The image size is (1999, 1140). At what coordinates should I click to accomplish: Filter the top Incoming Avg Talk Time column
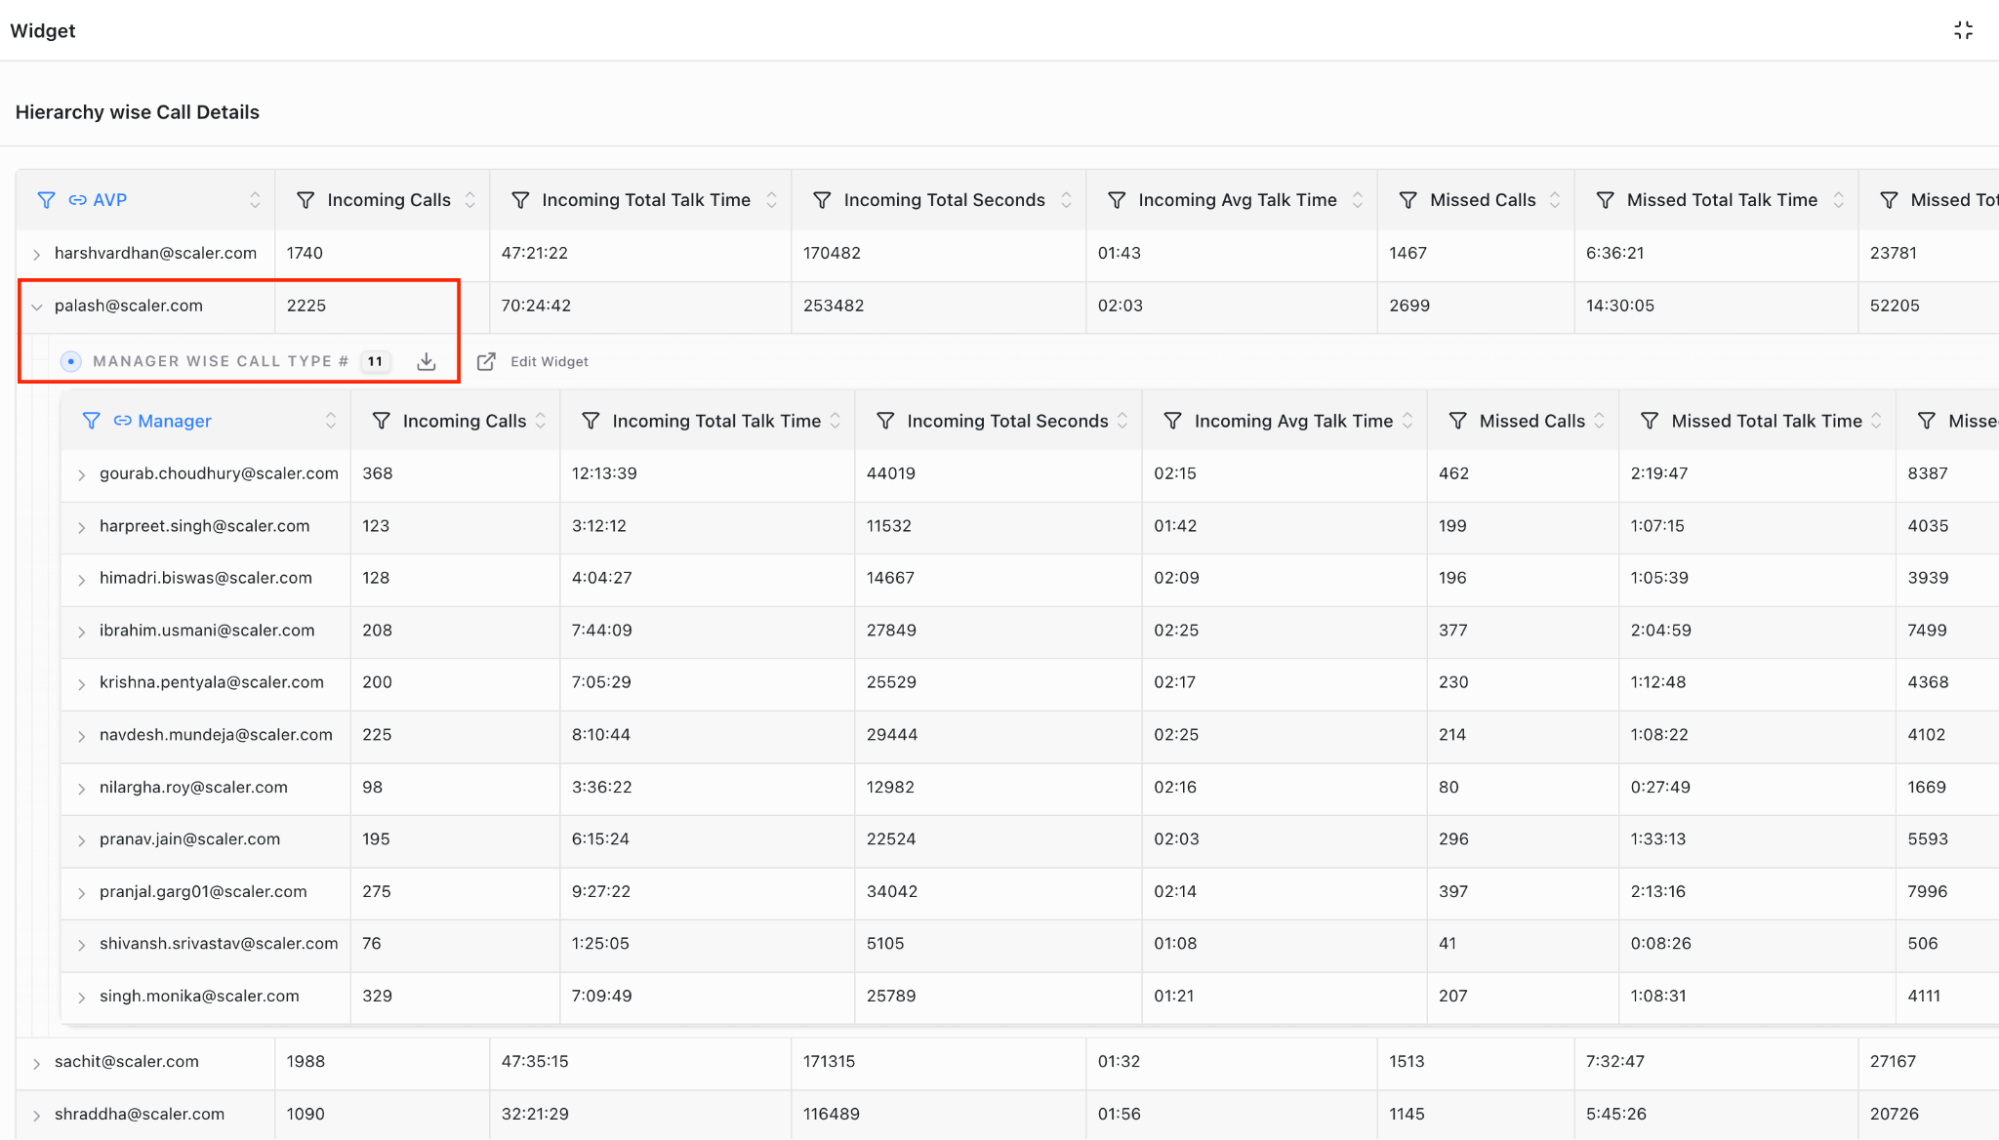(x=1117, y=200)
